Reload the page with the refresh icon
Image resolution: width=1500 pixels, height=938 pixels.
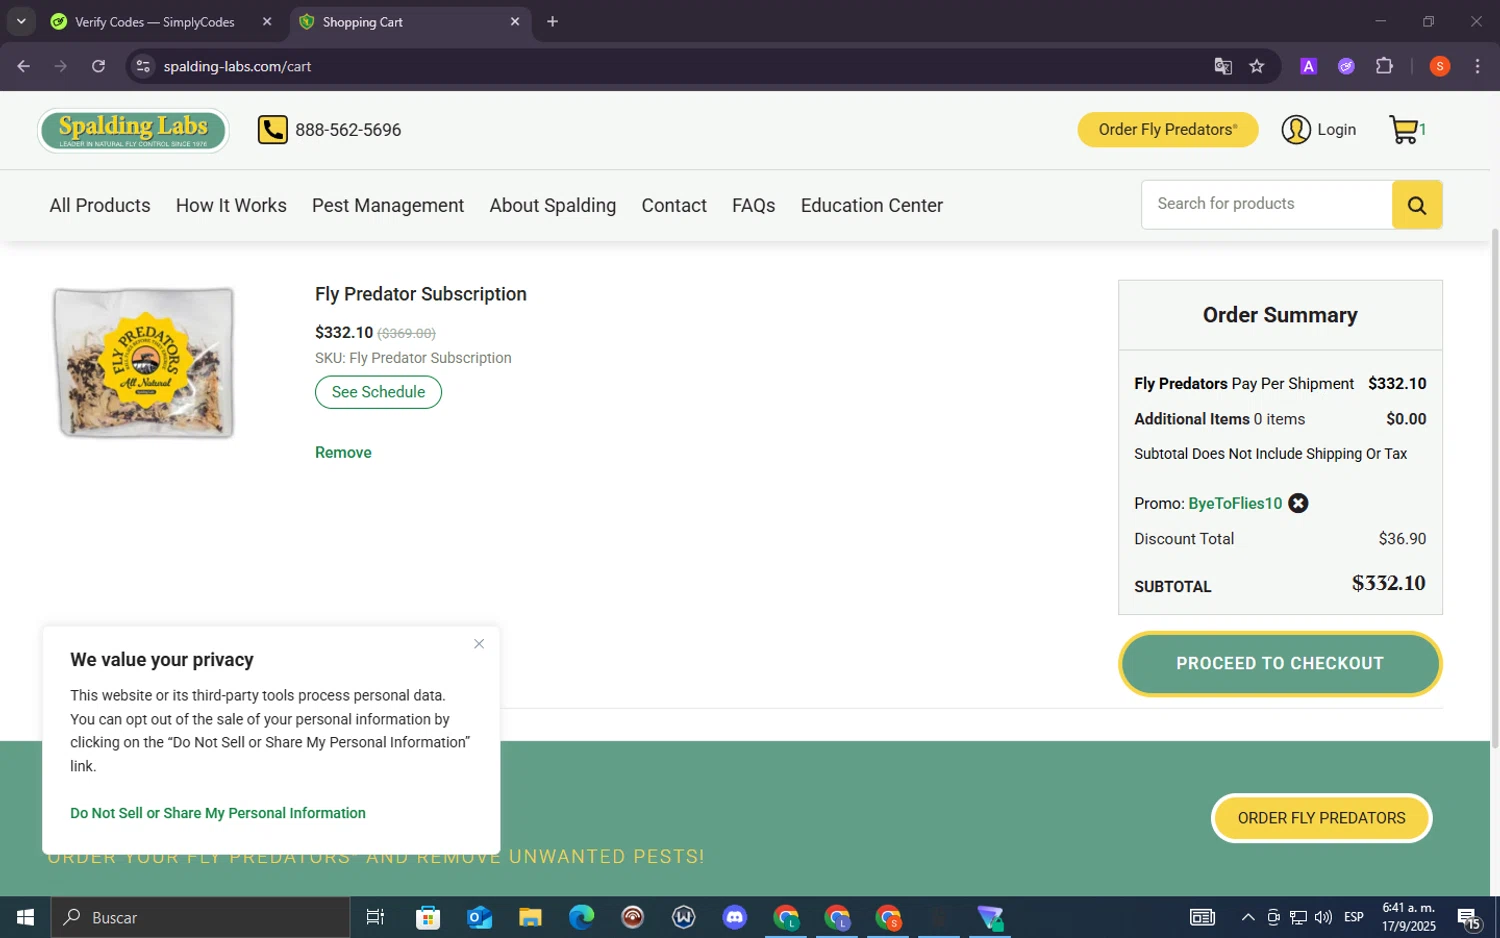98,66
